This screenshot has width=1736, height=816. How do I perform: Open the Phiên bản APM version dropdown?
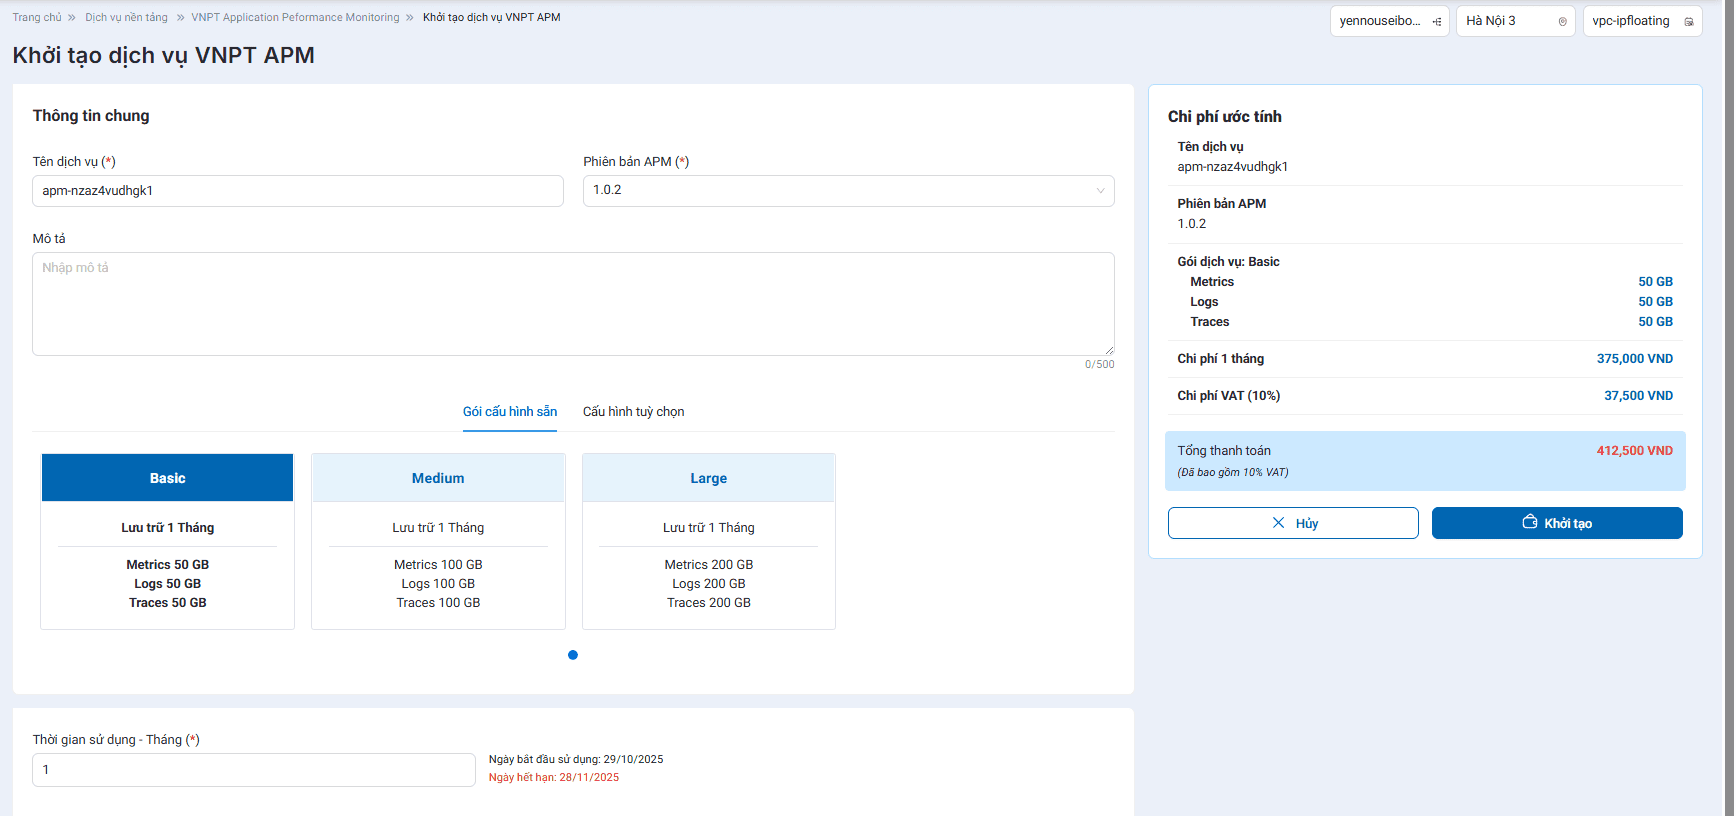848,190
